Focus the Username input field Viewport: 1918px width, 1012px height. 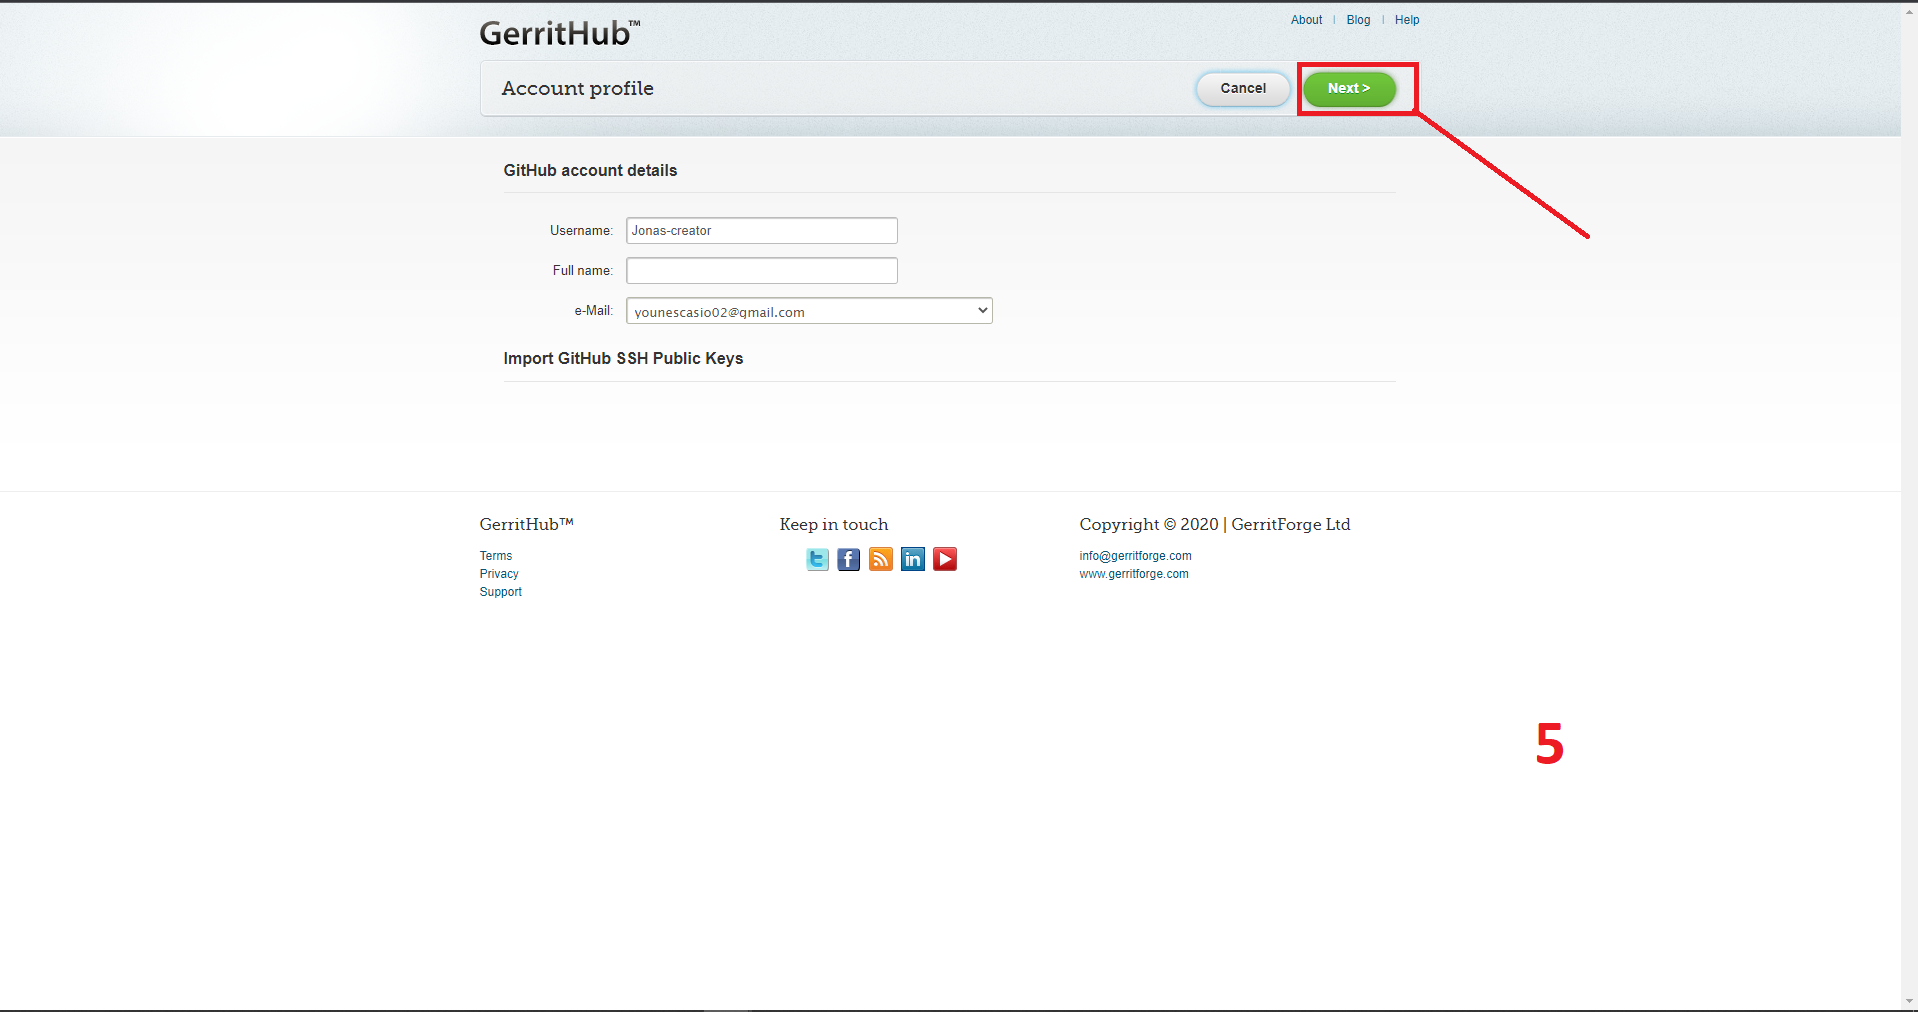click(762, 230)
